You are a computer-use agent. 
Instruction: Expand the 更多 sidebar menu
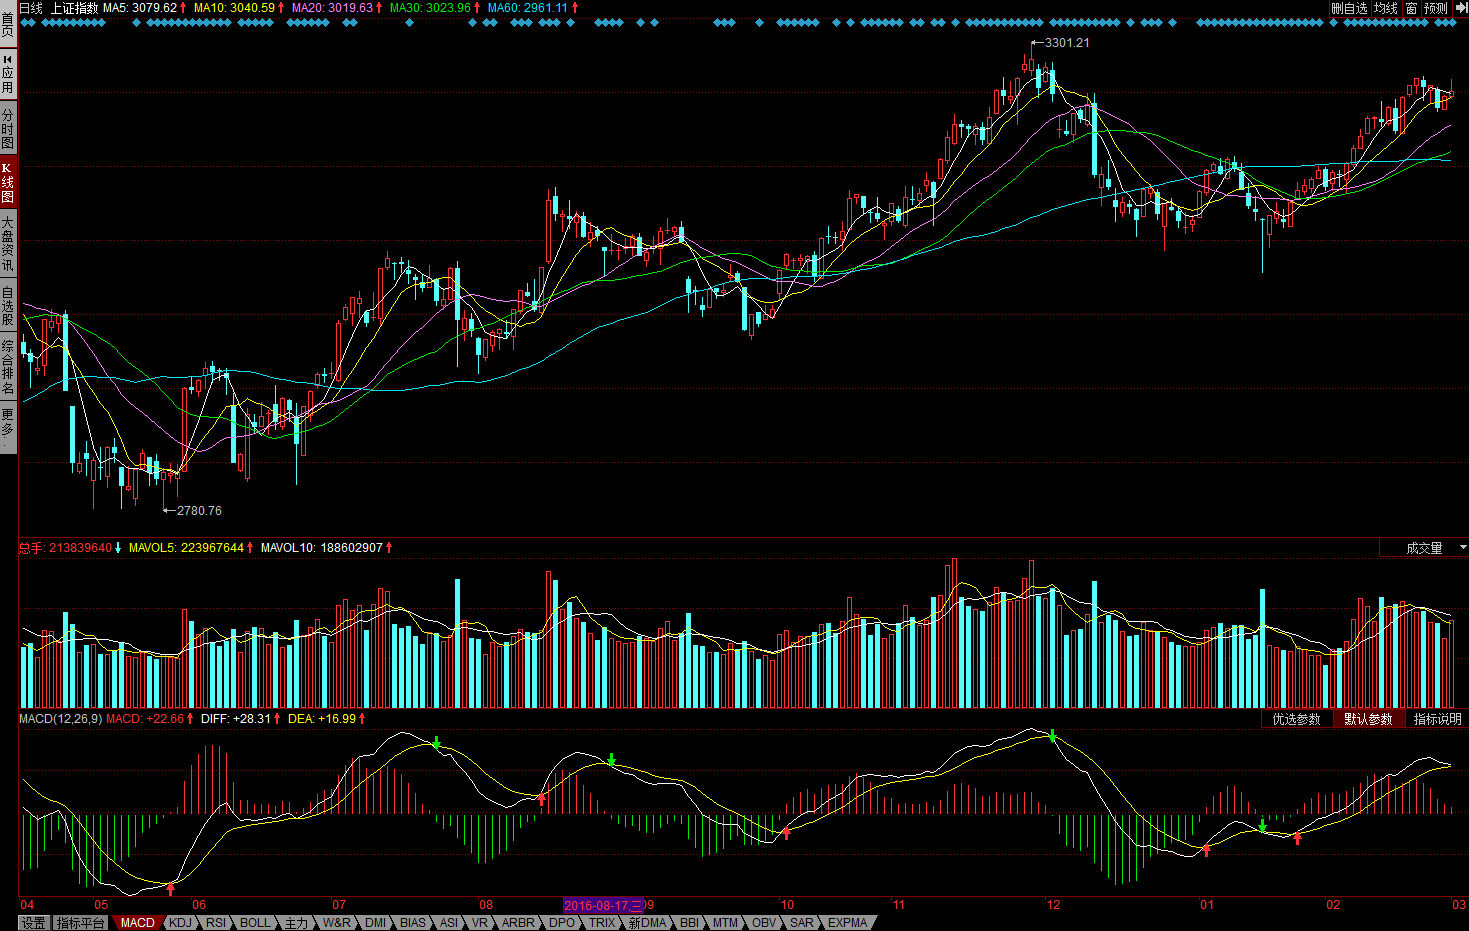point(8,425)
